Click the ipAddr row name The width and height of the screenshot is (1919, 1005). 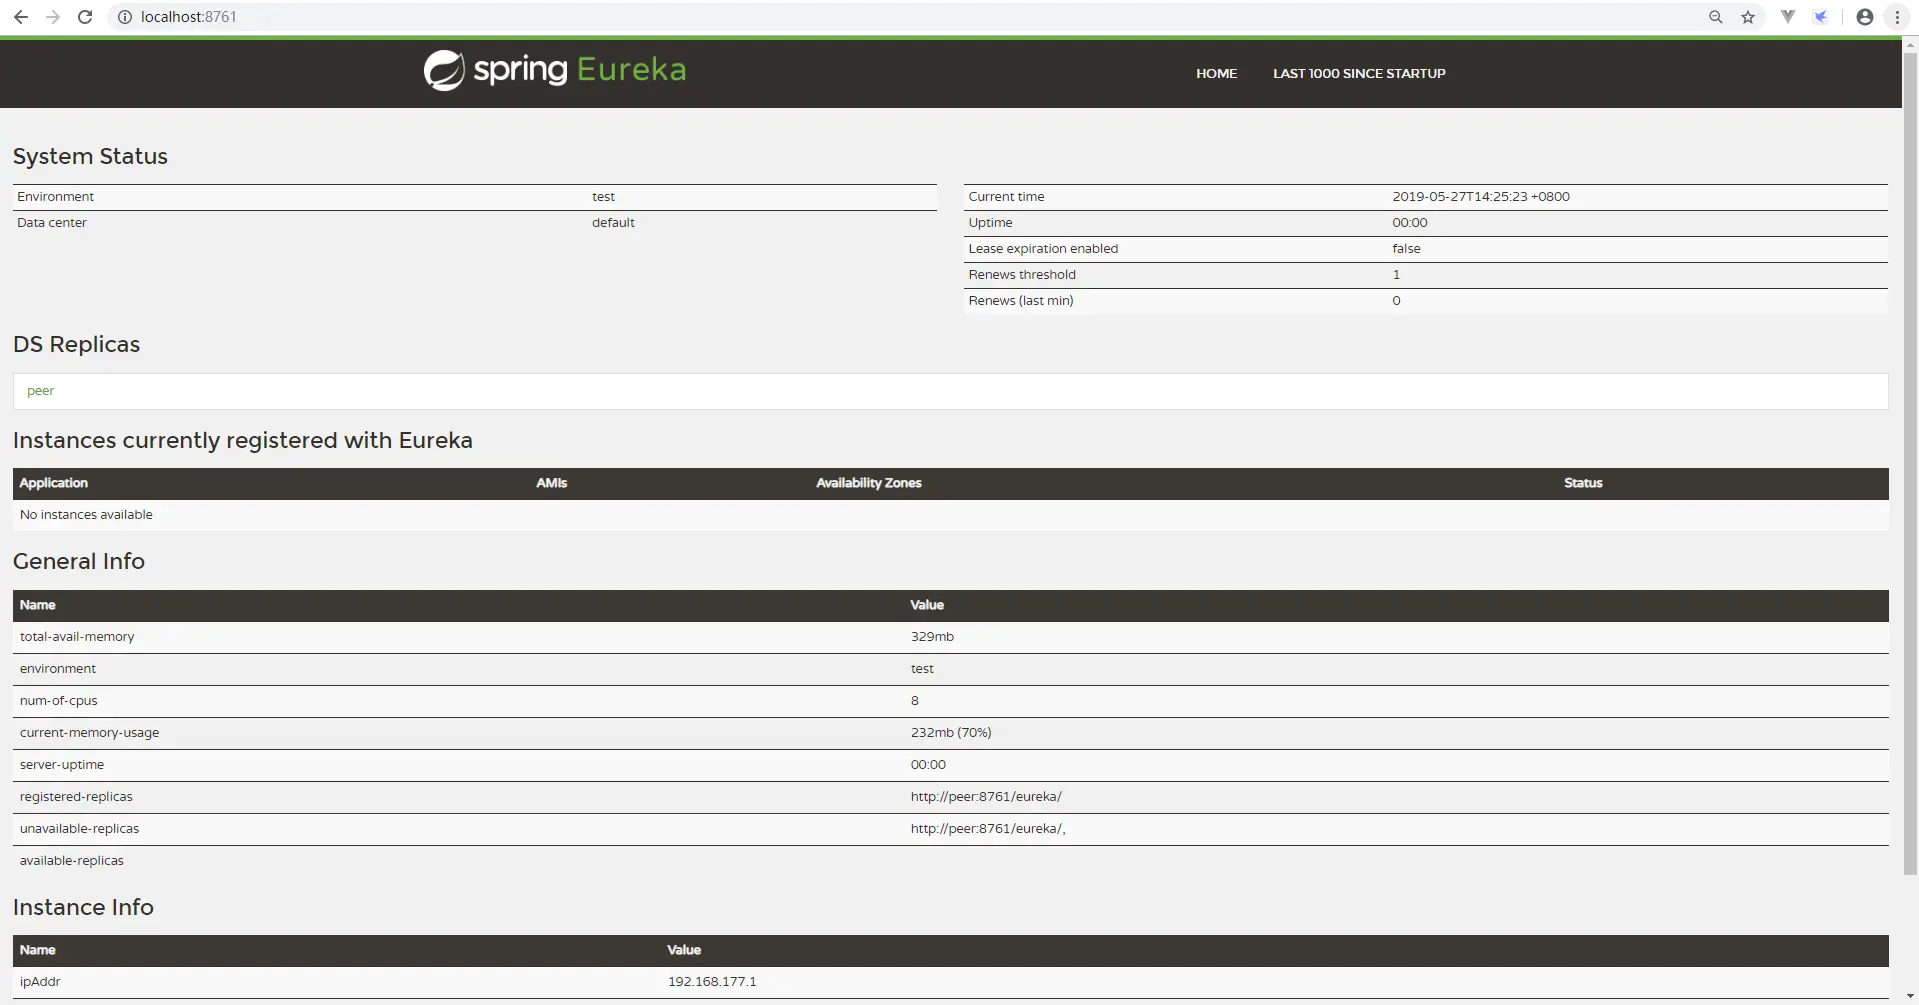(40, 982)
